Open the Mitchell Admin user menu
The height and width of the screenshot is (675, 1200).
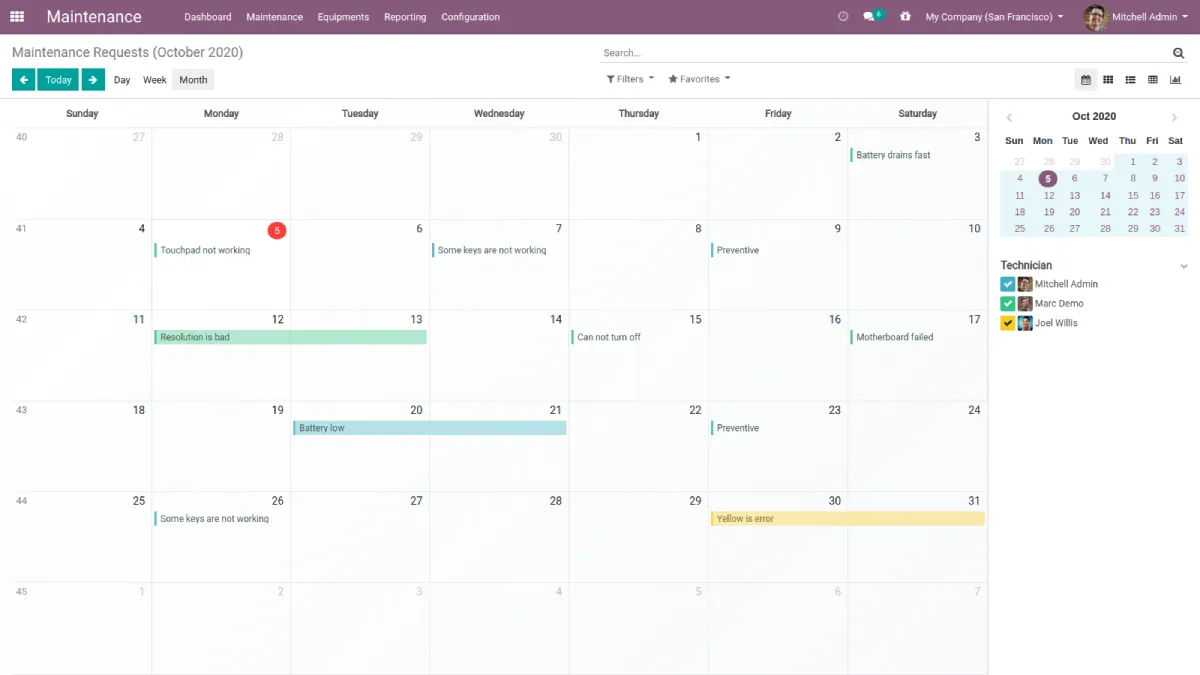click(1136, 17)
